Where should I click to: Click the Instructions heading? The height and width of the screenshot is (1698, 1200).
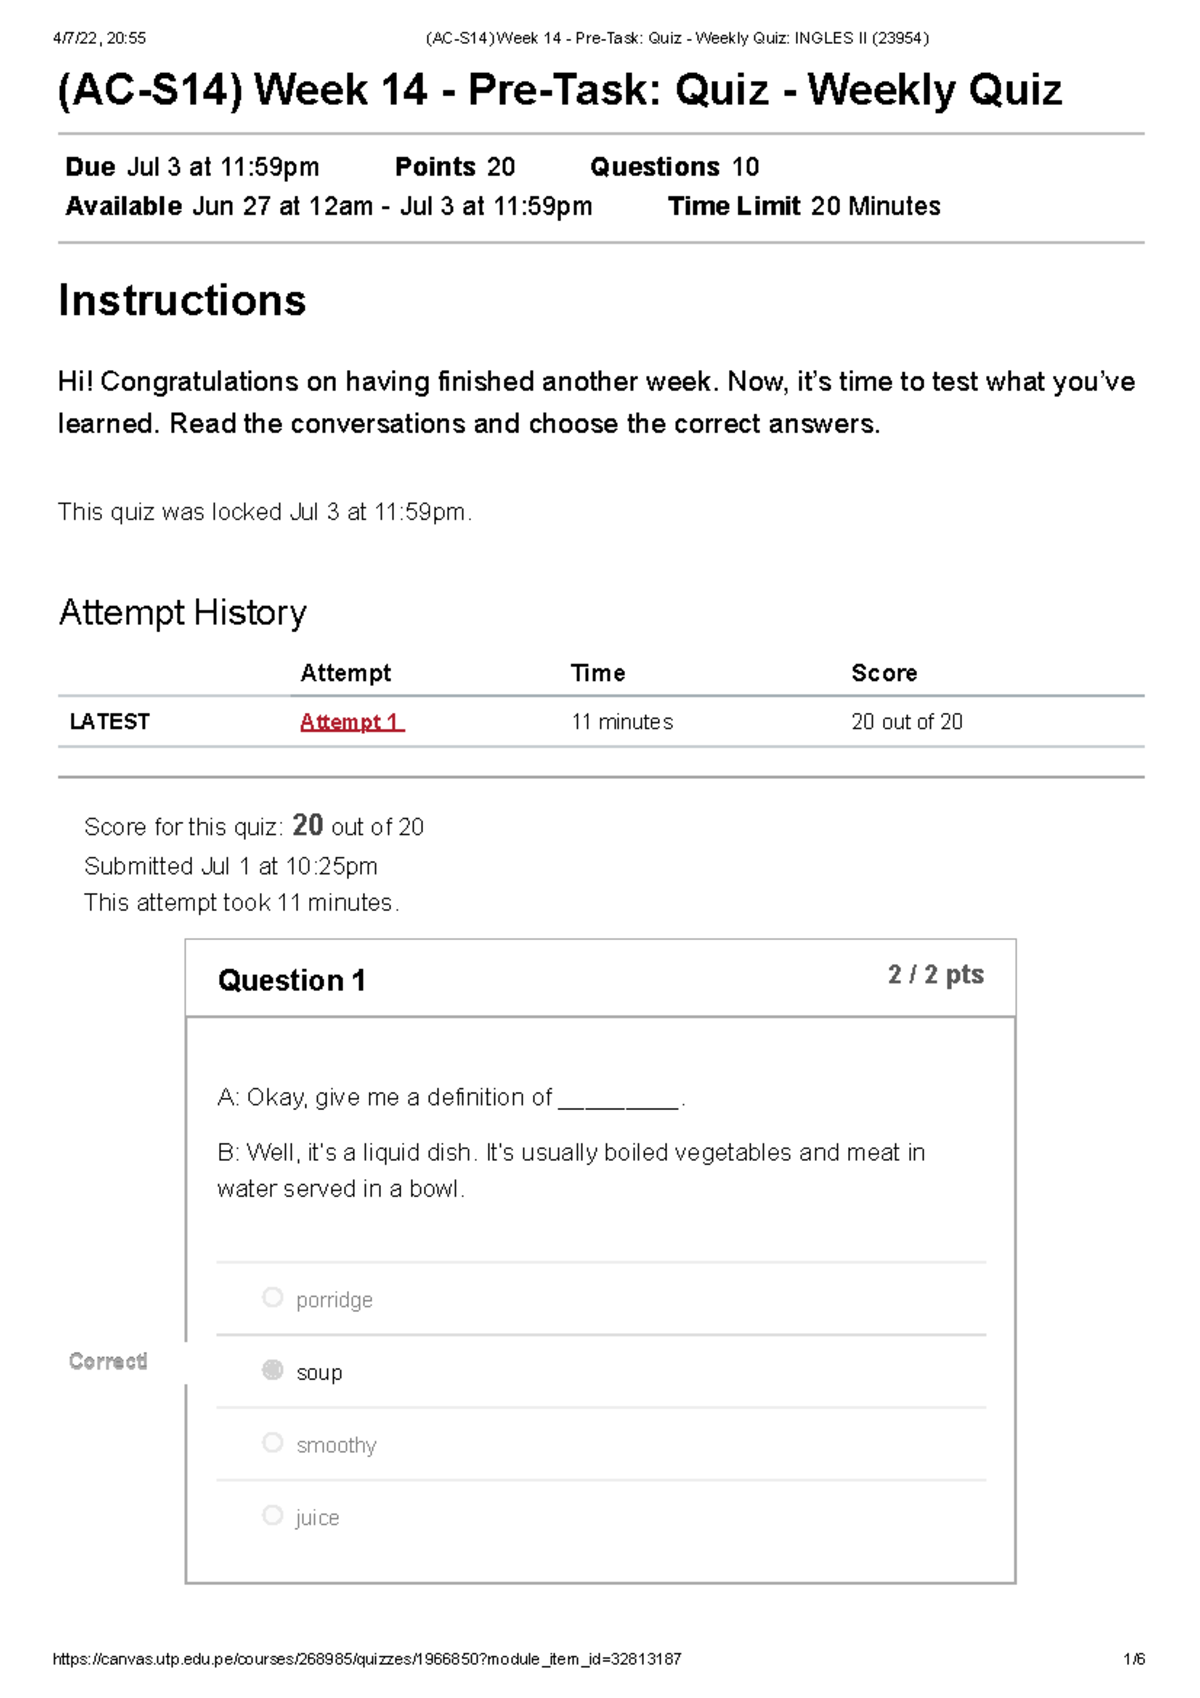(x=182, y=300)
